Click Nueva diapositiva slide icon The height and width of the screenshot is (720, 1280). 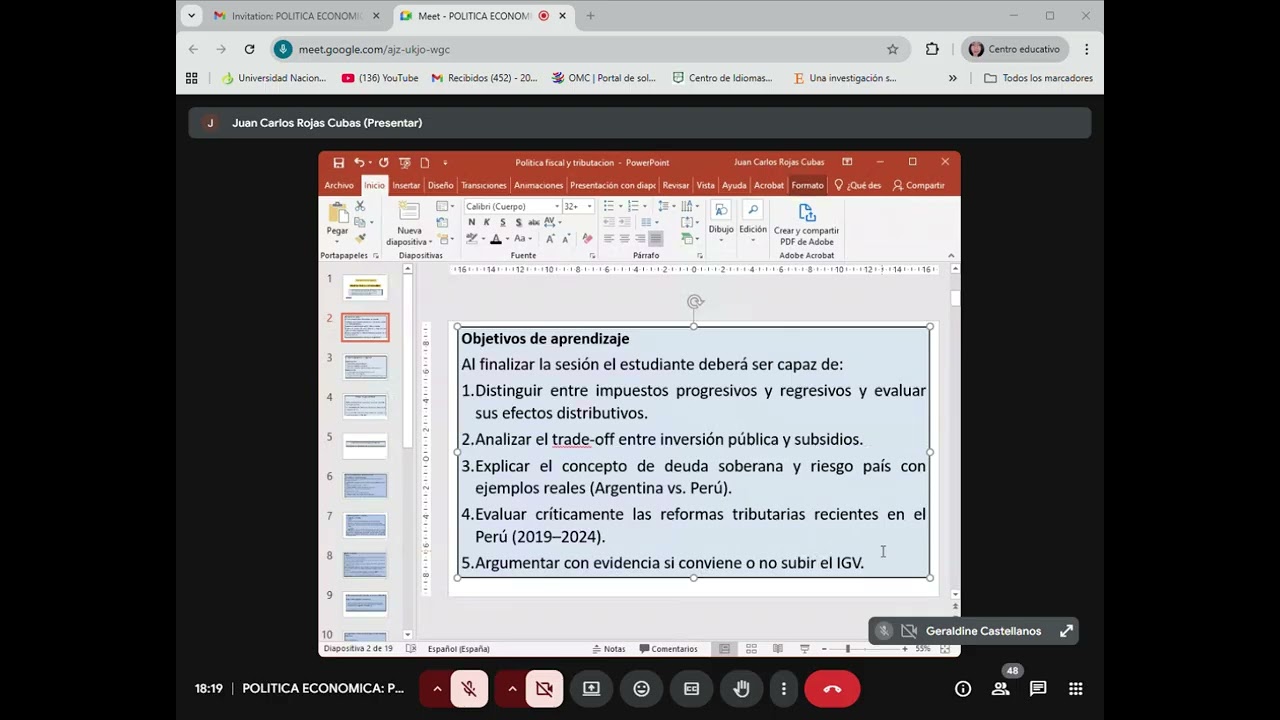pos(409,211)
